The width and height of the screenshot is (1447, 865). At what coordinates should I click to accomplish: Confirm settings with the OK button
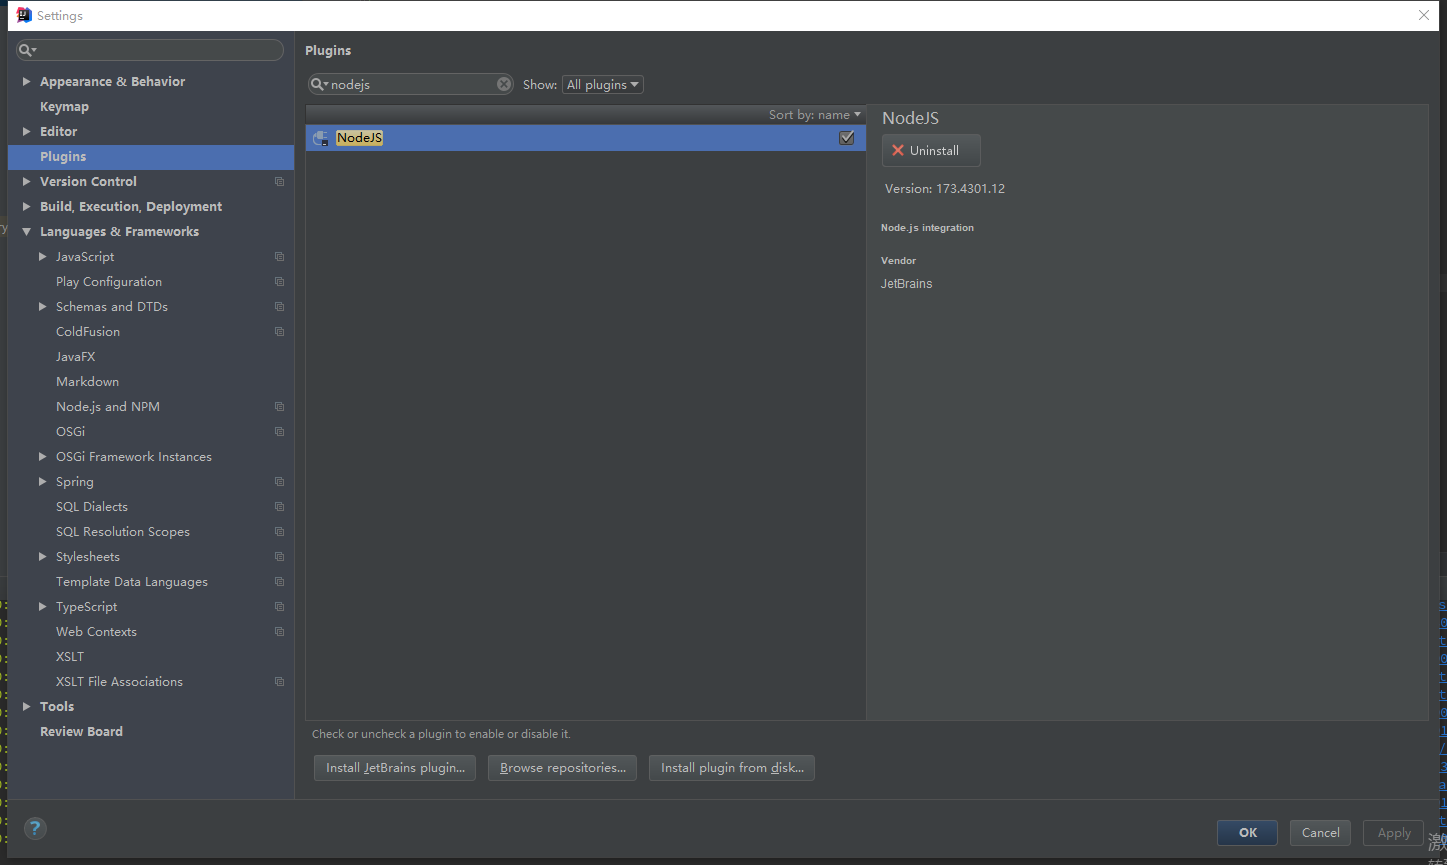1246,832
